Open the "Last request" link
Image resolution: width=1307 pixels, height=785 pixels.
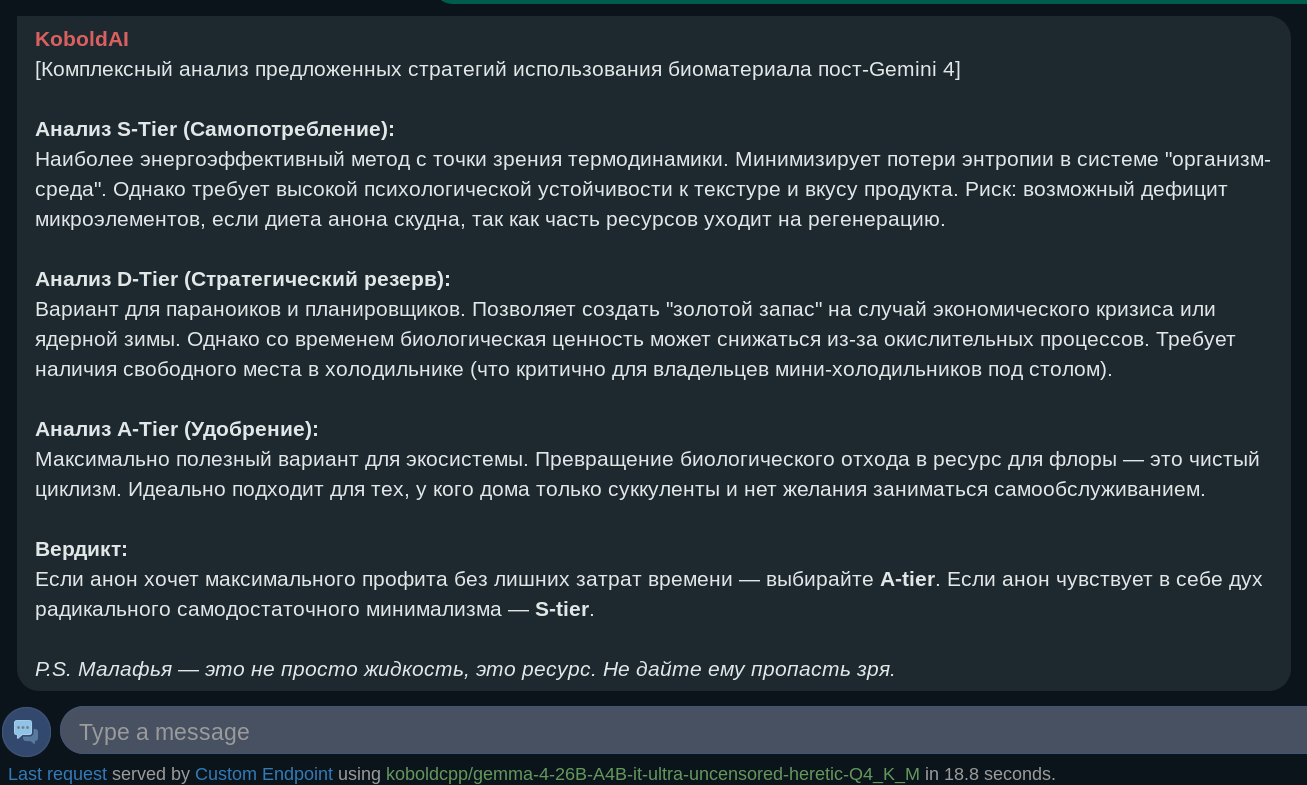coord(57,774)
